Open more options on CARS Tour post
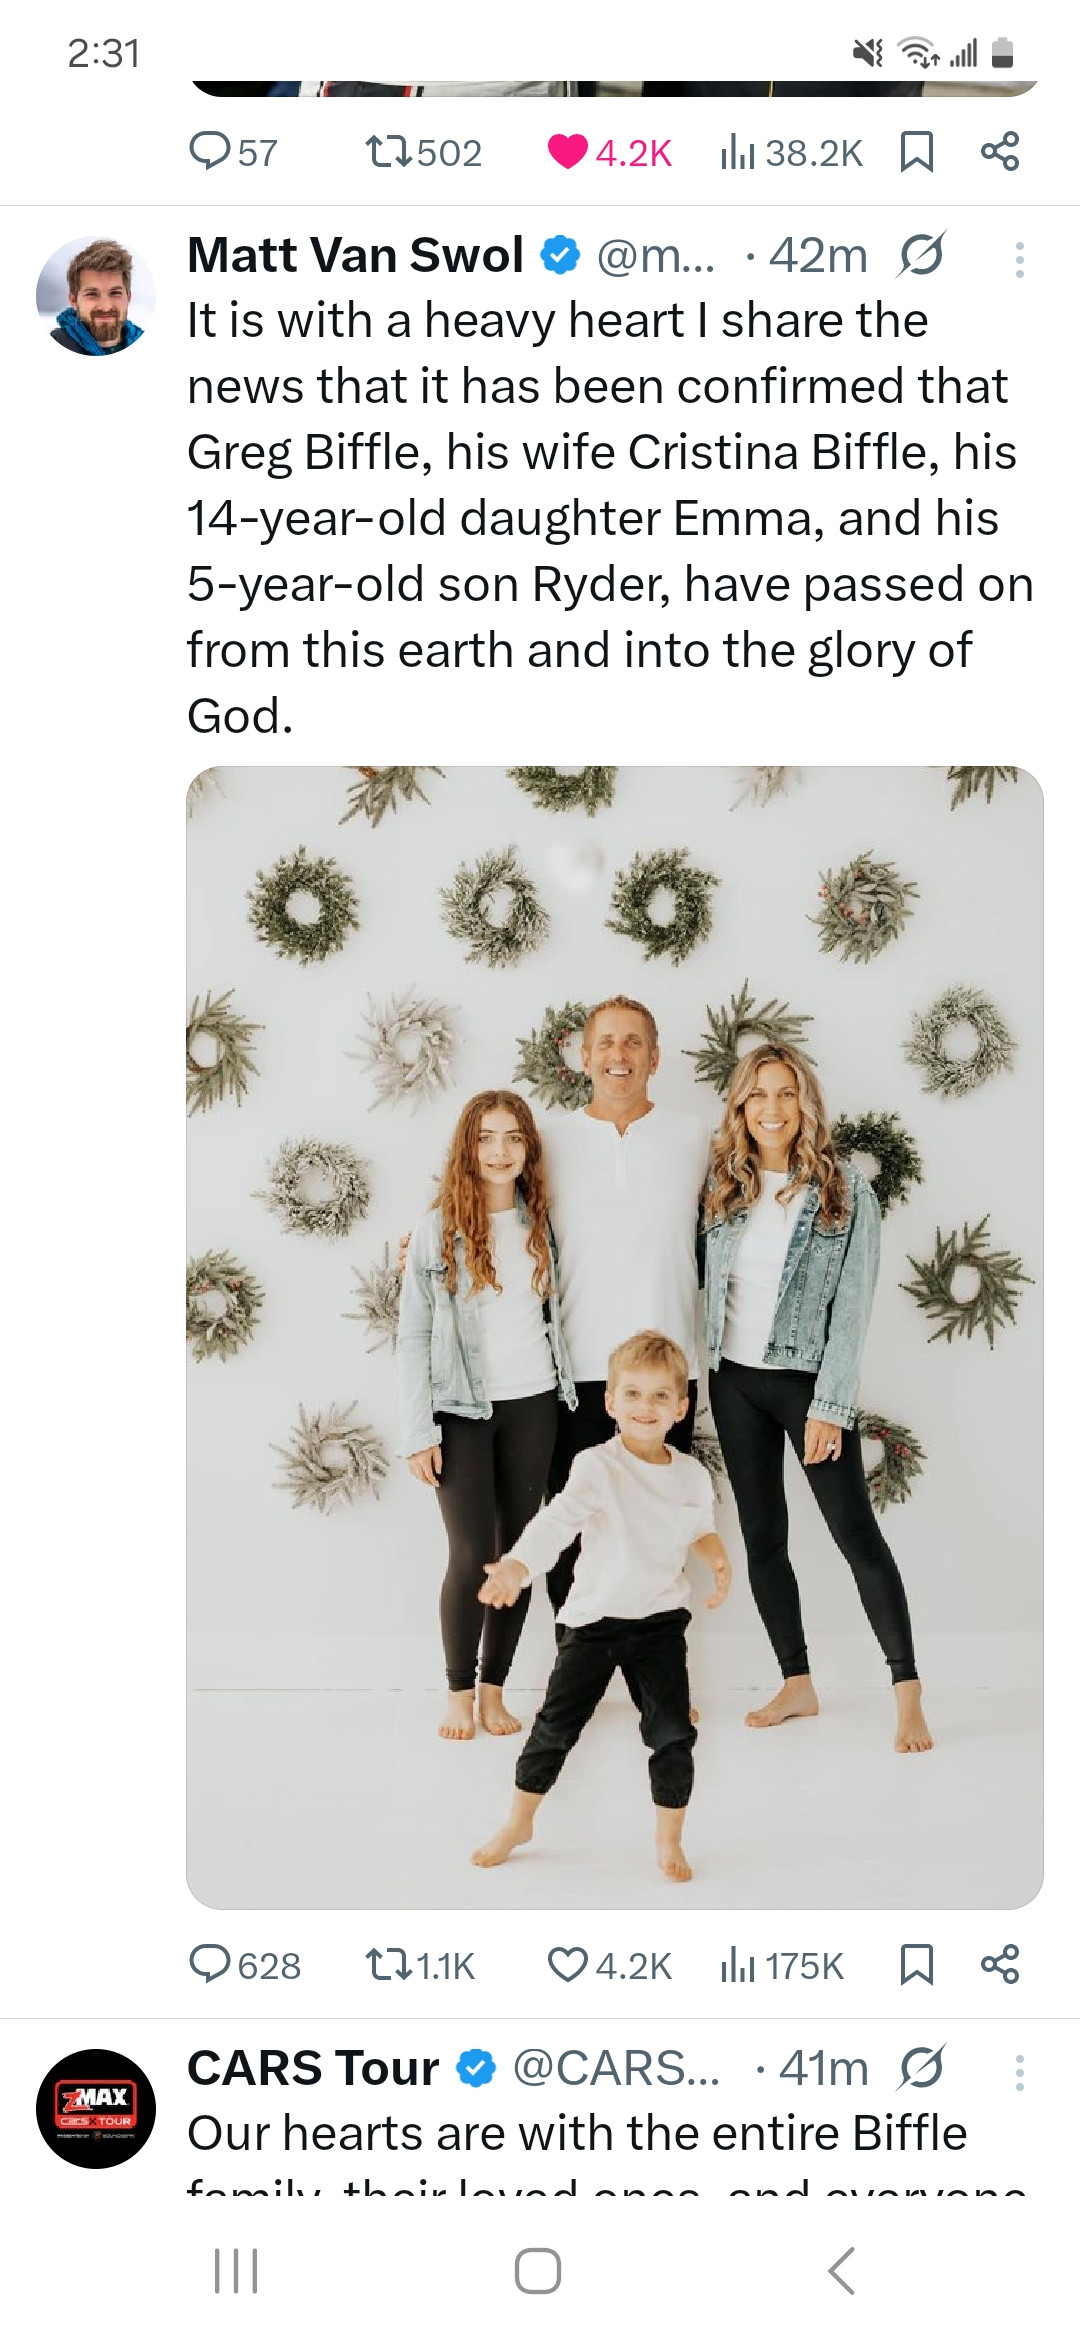 click(1019, 2073)
